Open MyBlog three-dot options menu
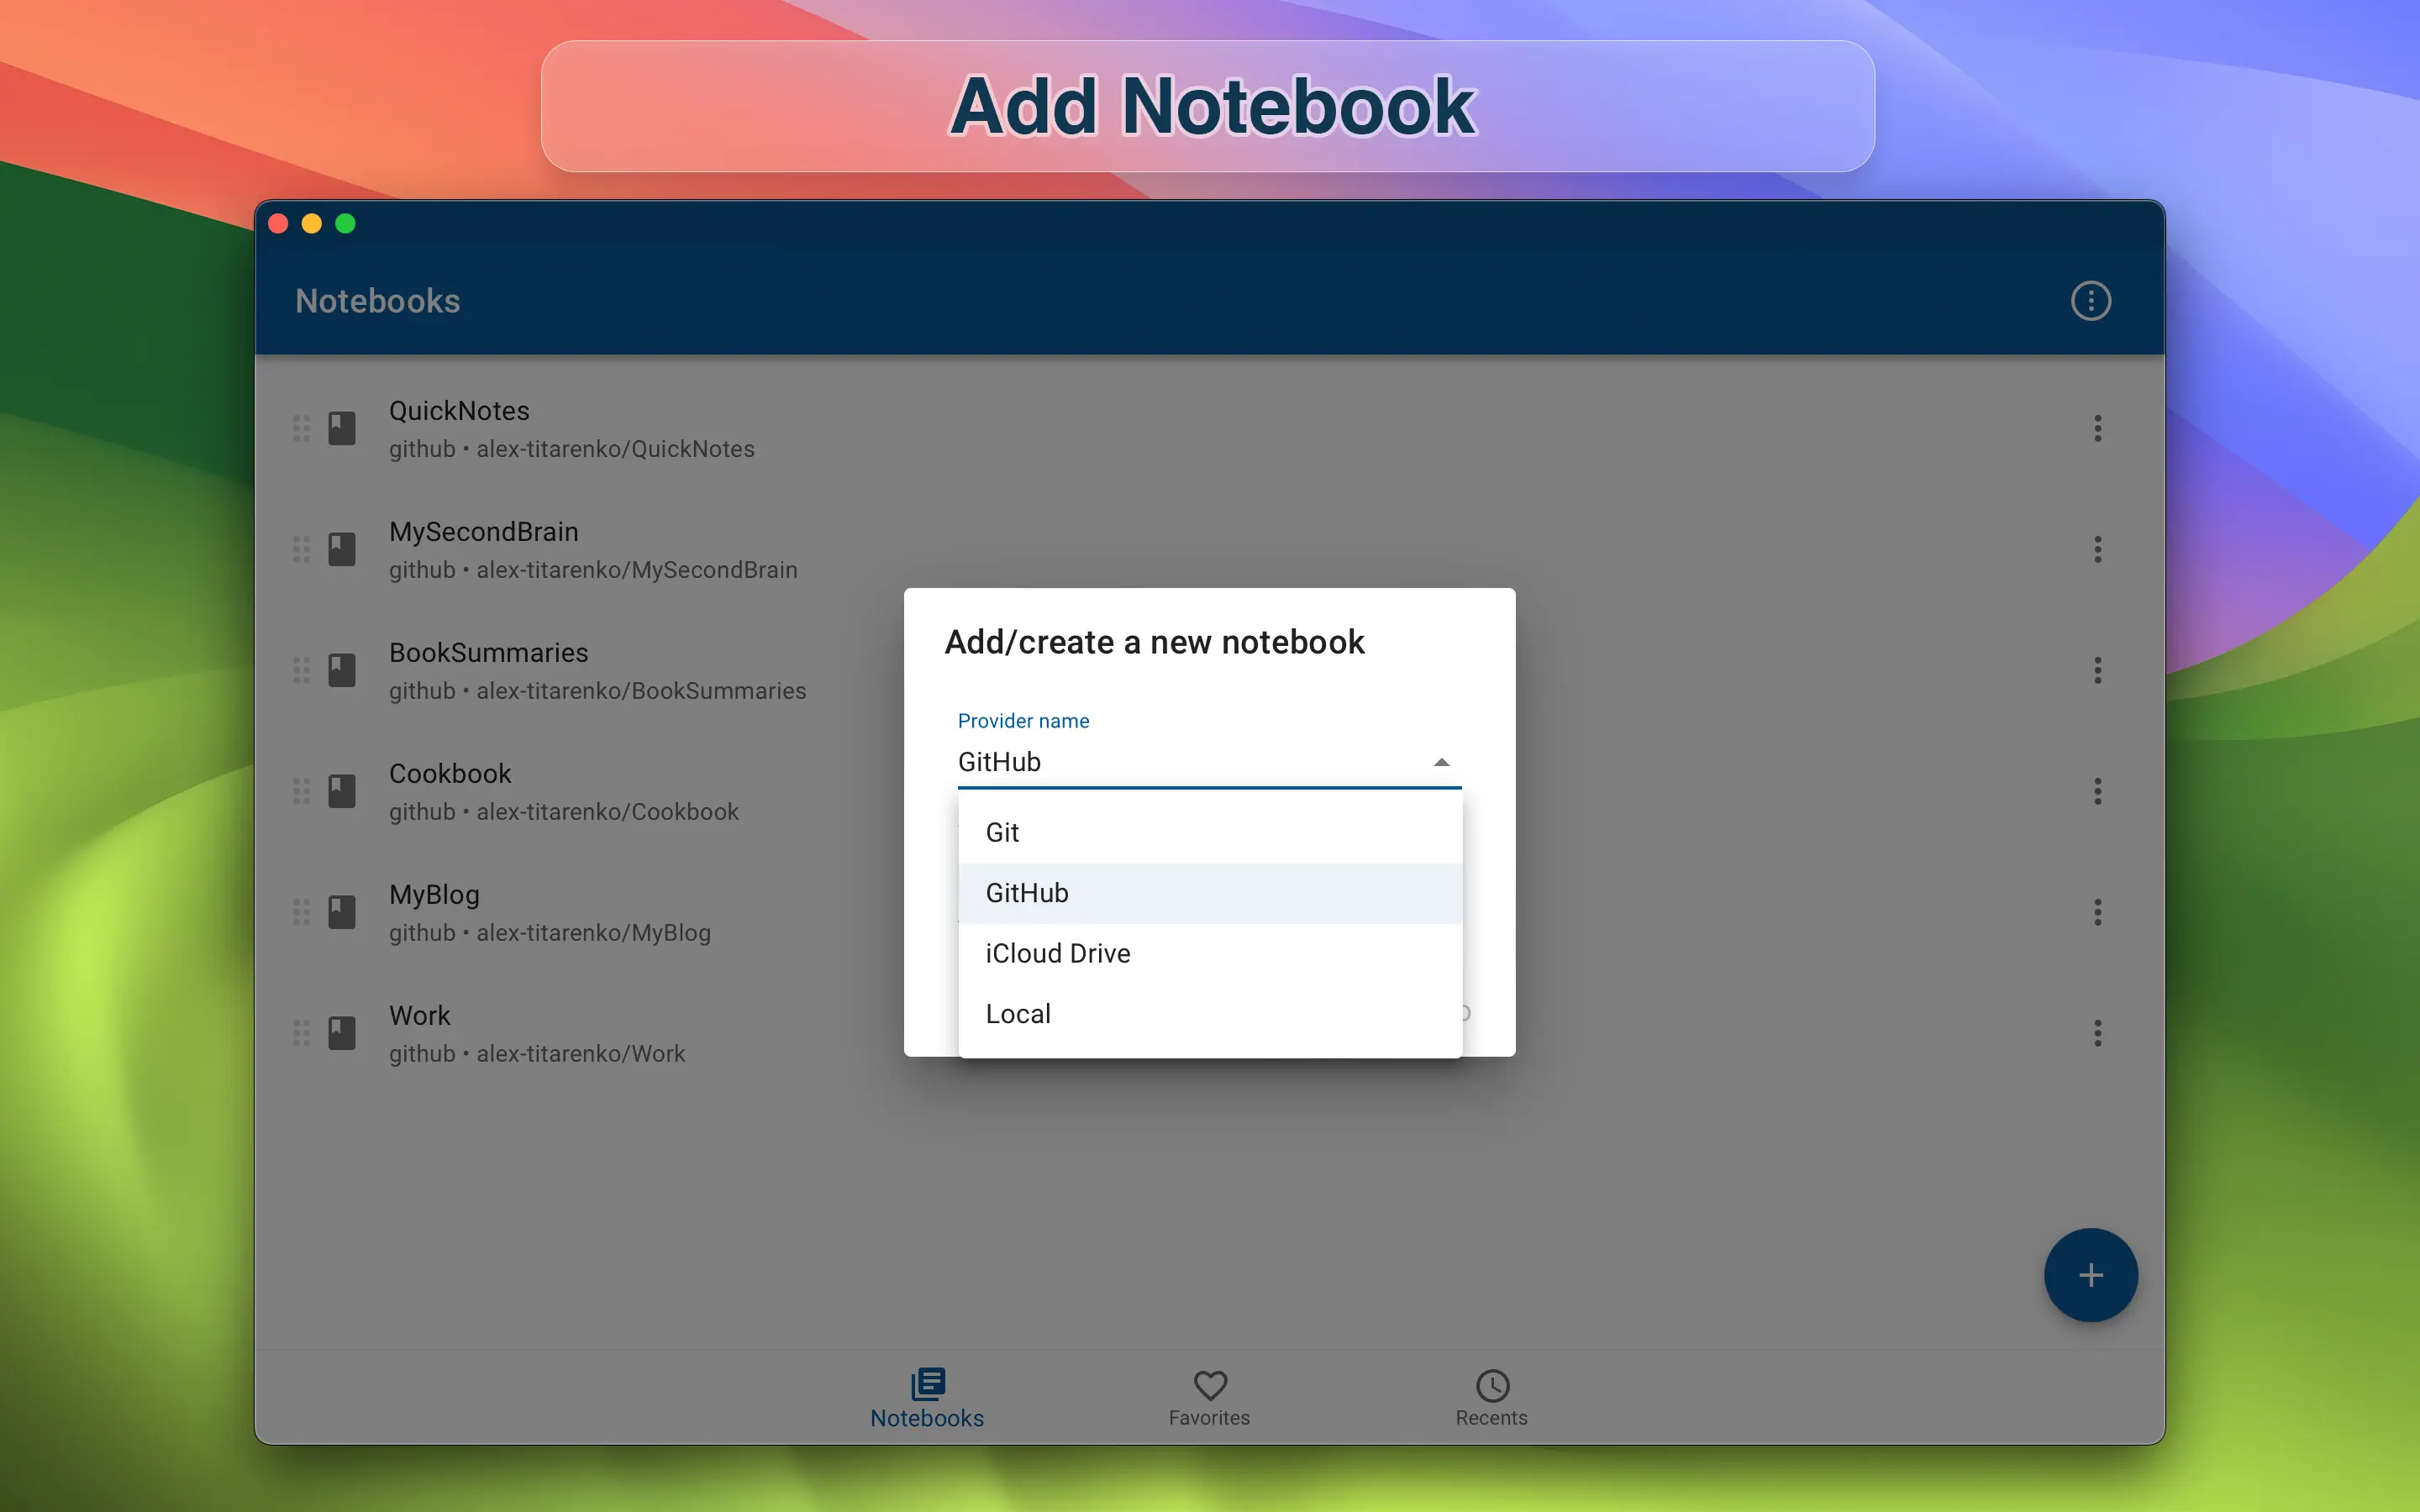Viewport: 2420px width, 1512px height. (2097, 912)
